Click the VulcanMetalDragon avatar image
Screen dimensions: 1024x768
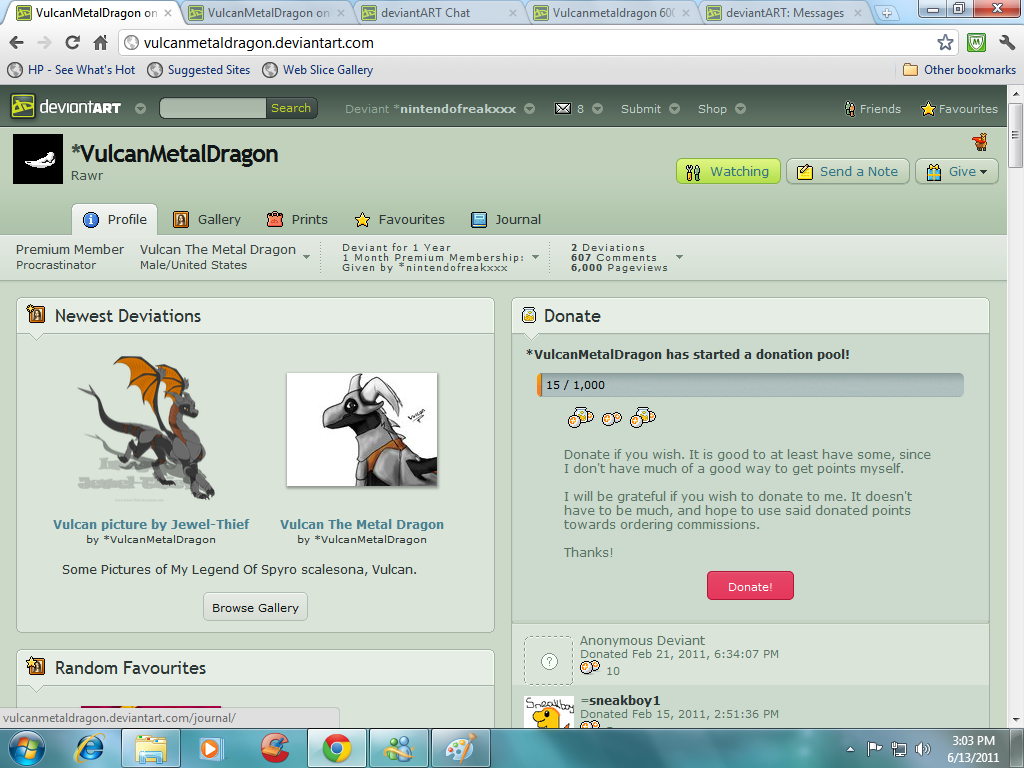(x=38, y=159)
